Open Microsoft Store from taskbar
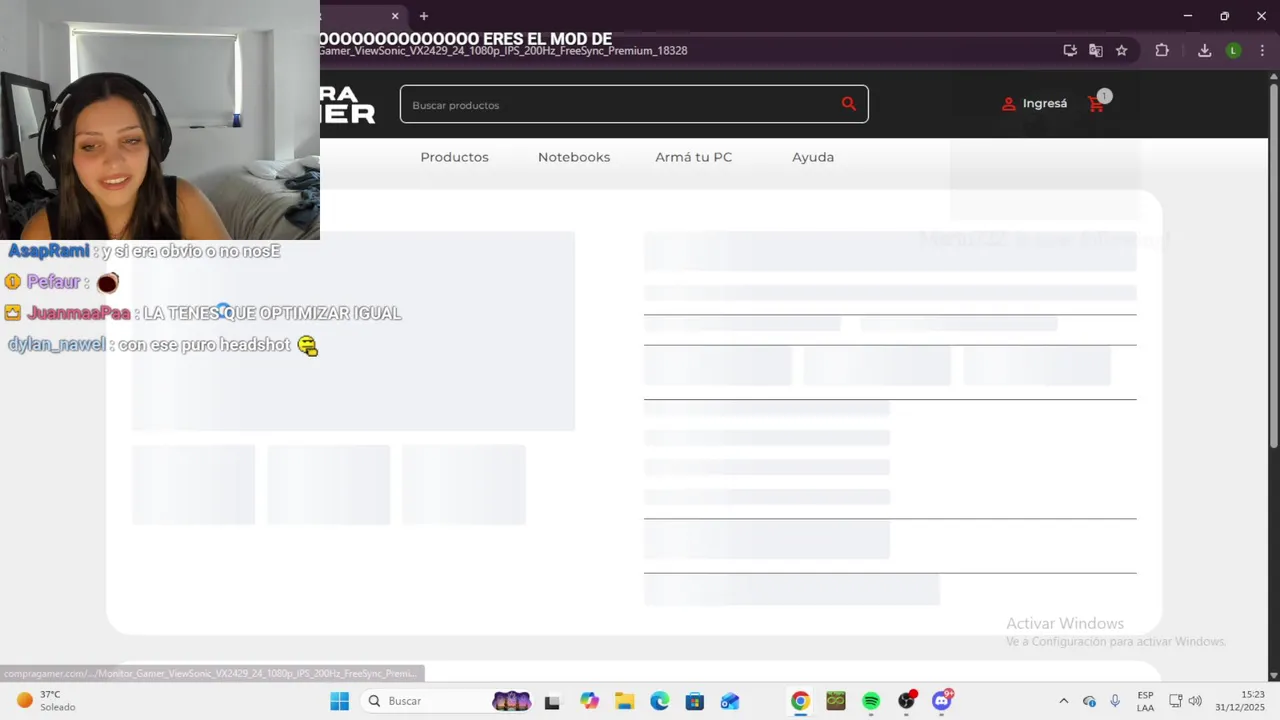The image size is (1280, 720). 695,701
